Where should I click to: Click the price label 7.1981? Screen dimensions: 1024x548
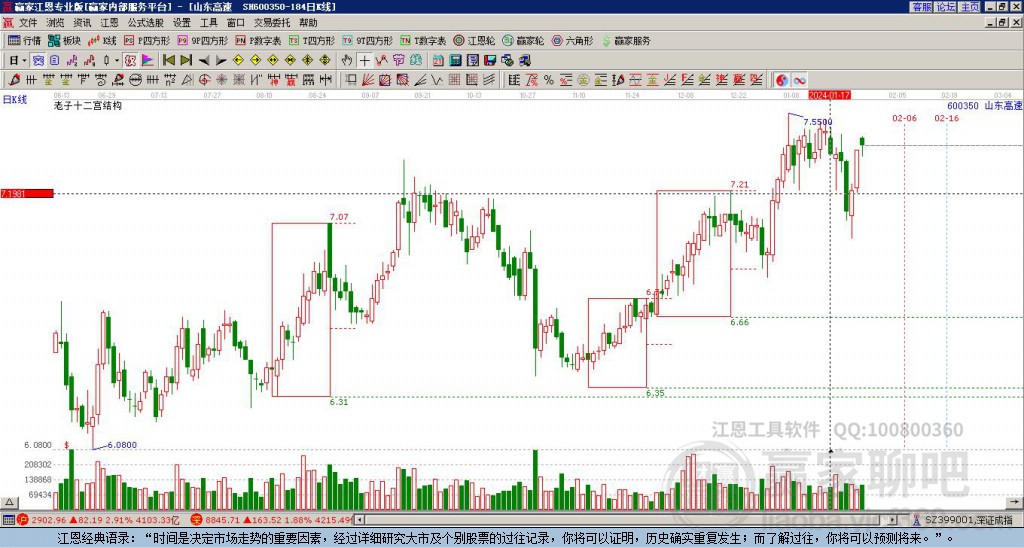[x=27, y=194]
